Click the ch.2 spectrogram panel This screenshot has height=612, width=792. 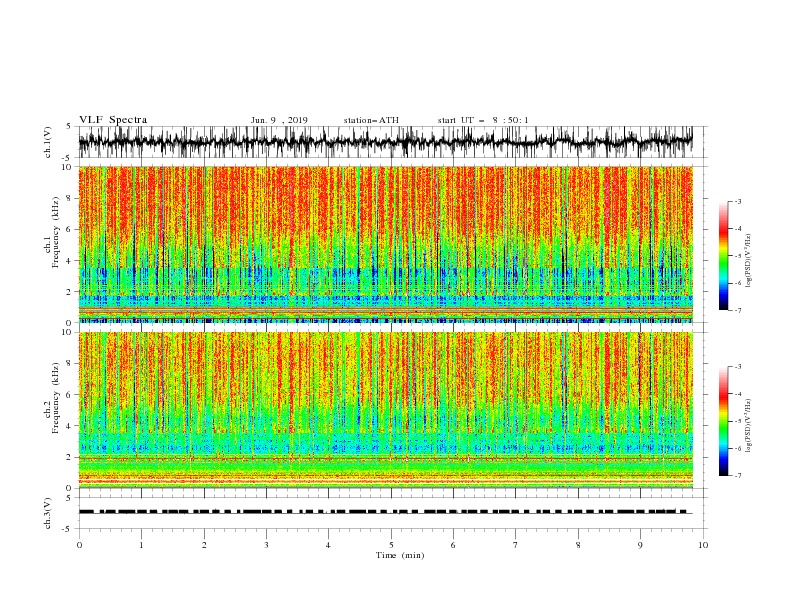pos(385,410)
